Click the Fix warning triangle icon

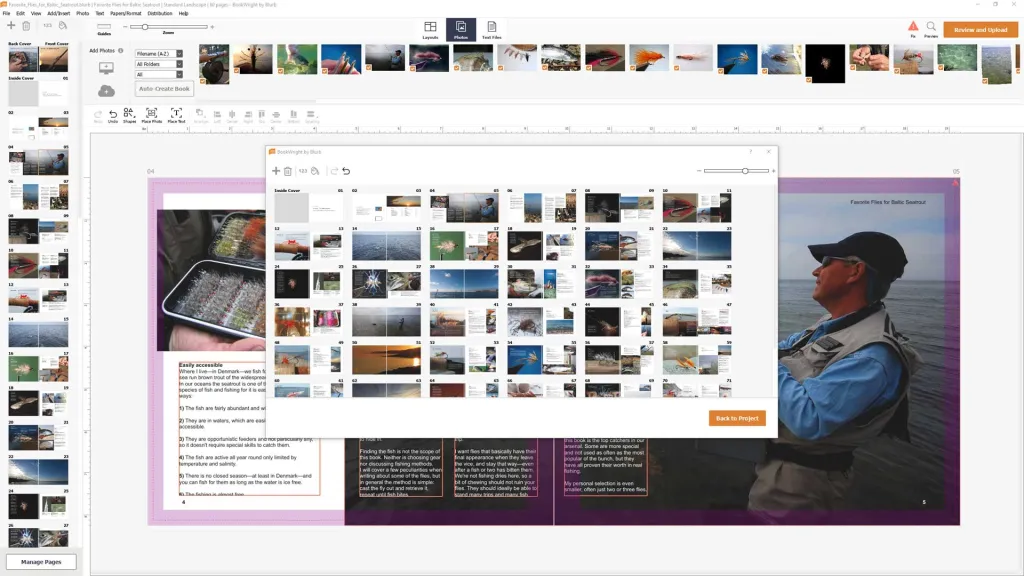click(912, 28)
